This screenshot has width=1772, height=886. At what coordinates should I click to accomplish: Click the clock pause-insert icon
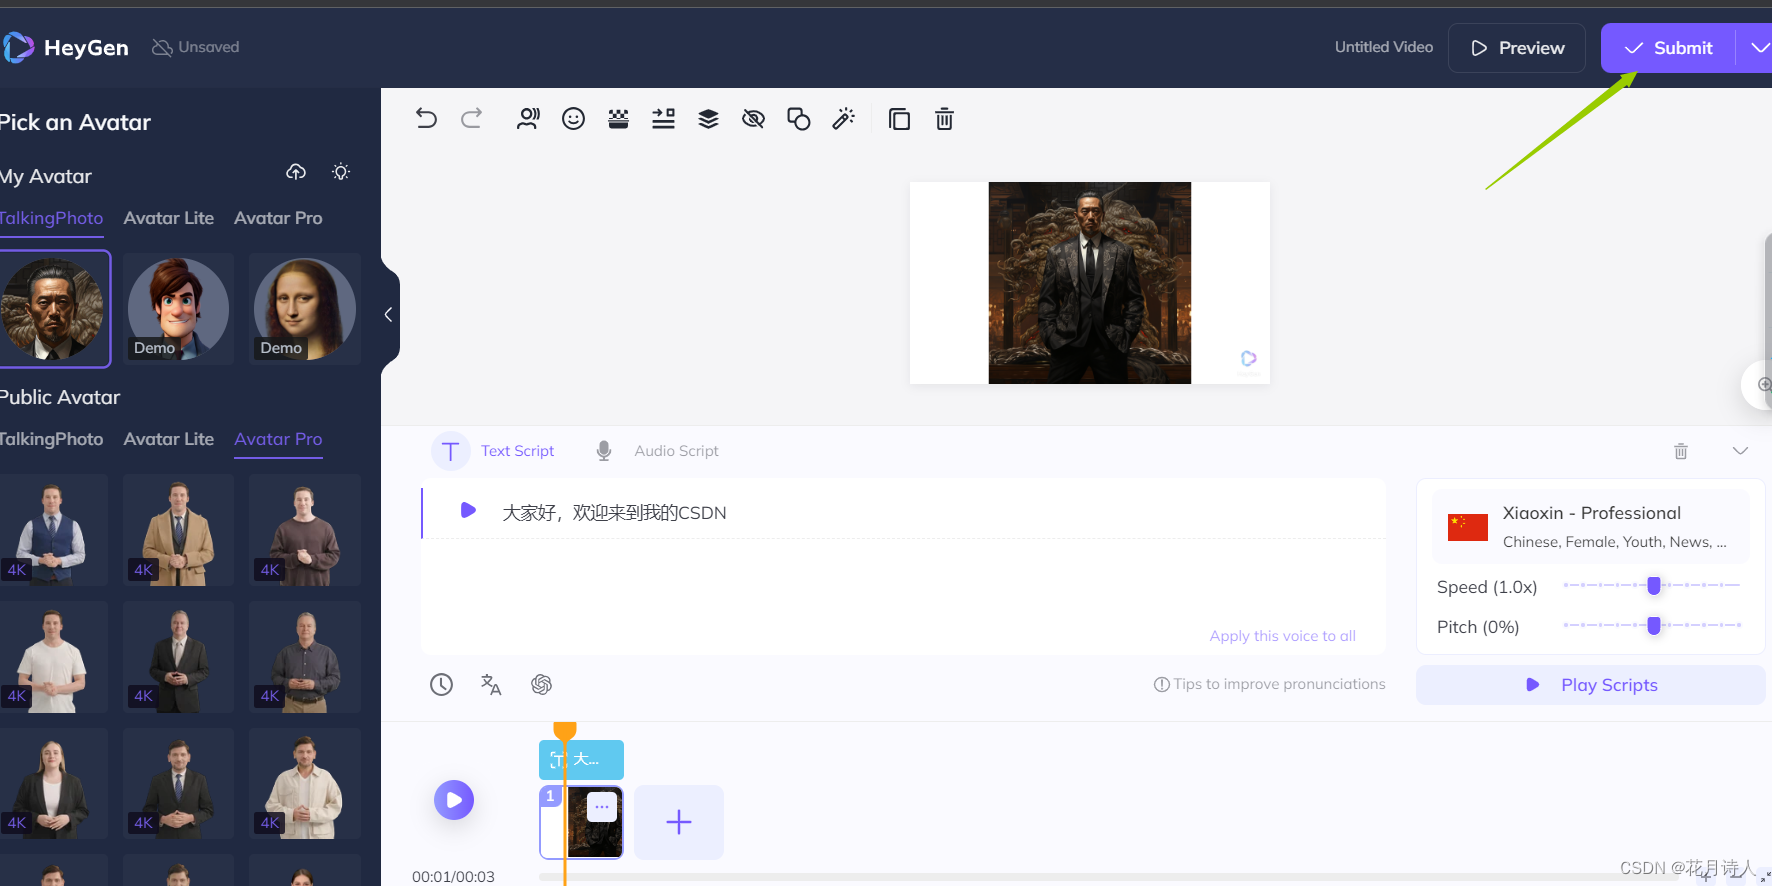coord(441,684)
